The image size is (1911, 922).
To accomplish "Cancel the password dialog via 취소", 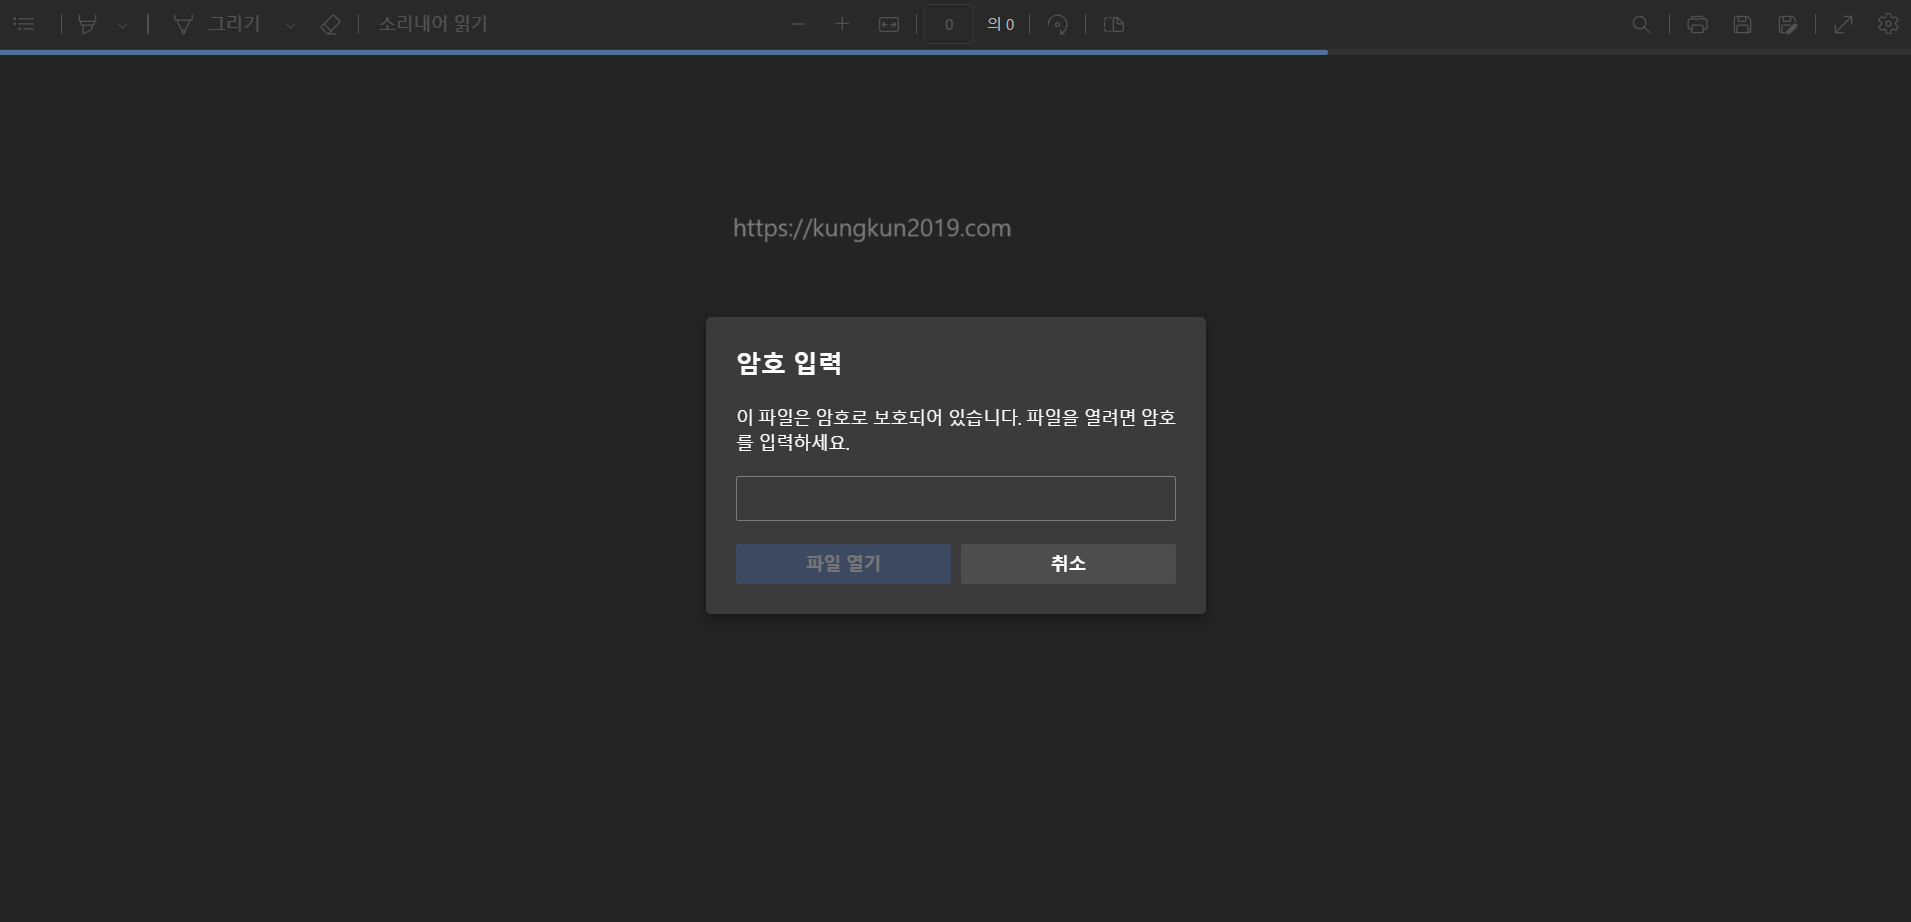I will pyautogui.click(x=1067, y=563).
